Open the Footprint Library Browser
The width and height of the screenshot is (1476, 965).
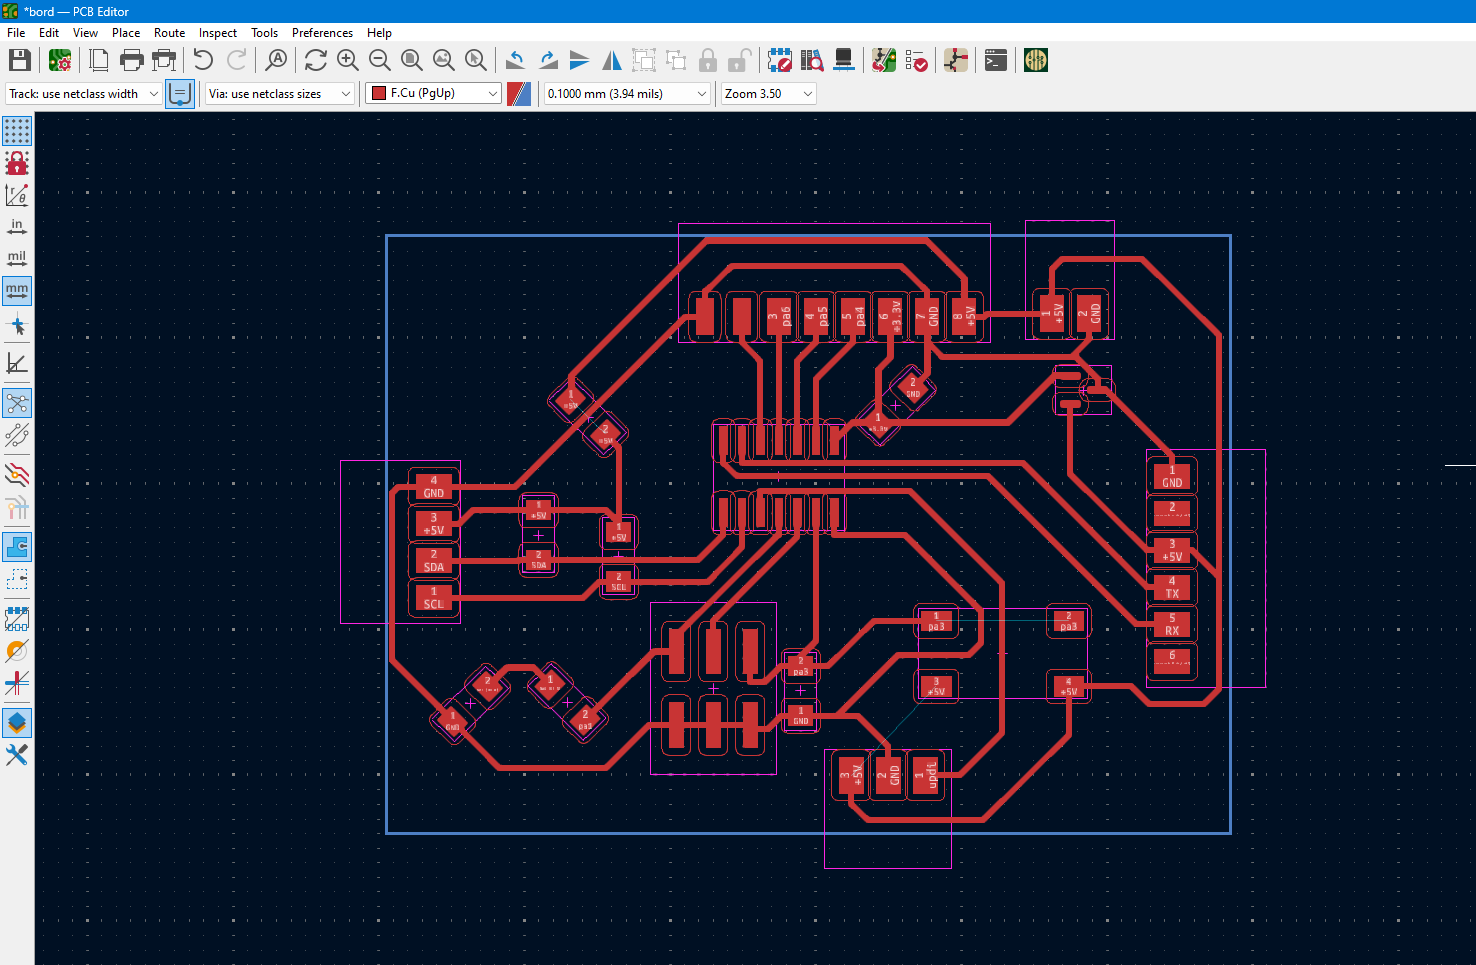(812, 61)
